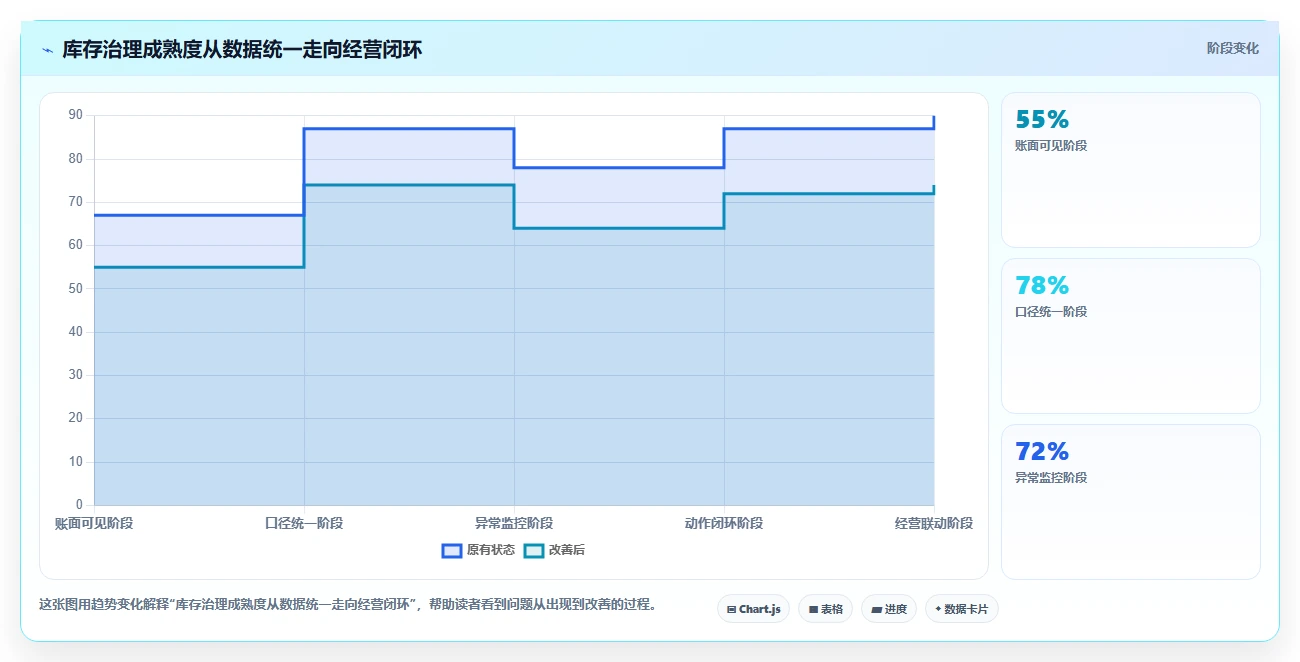Select the 表格 tag
Screen dimensions: 1300x662
[825, 609]
